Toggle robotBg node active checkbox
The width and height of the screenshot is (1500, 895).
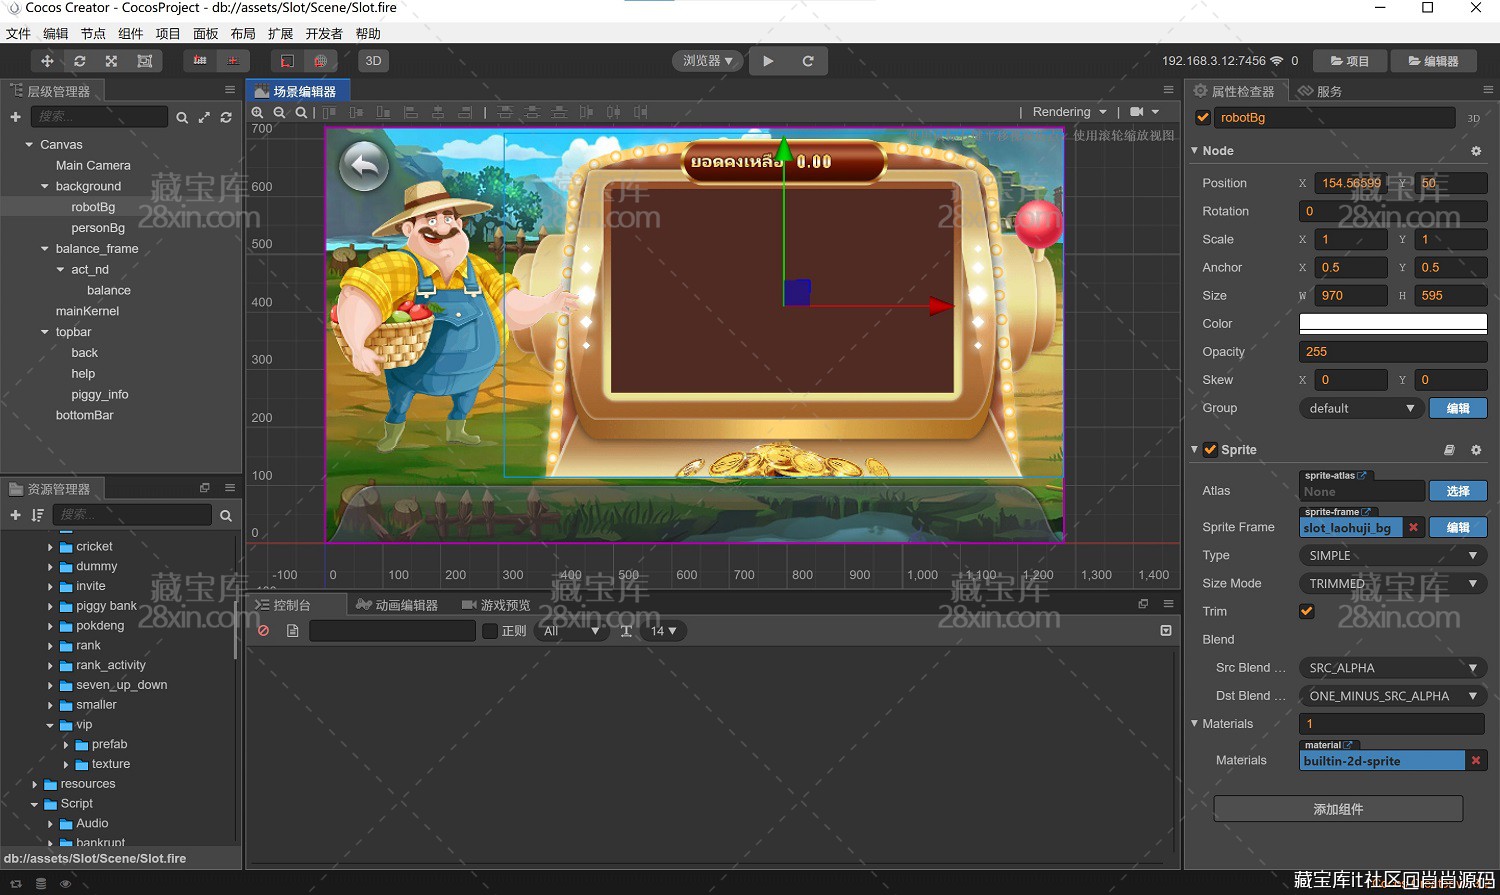tap(1203, 118)
